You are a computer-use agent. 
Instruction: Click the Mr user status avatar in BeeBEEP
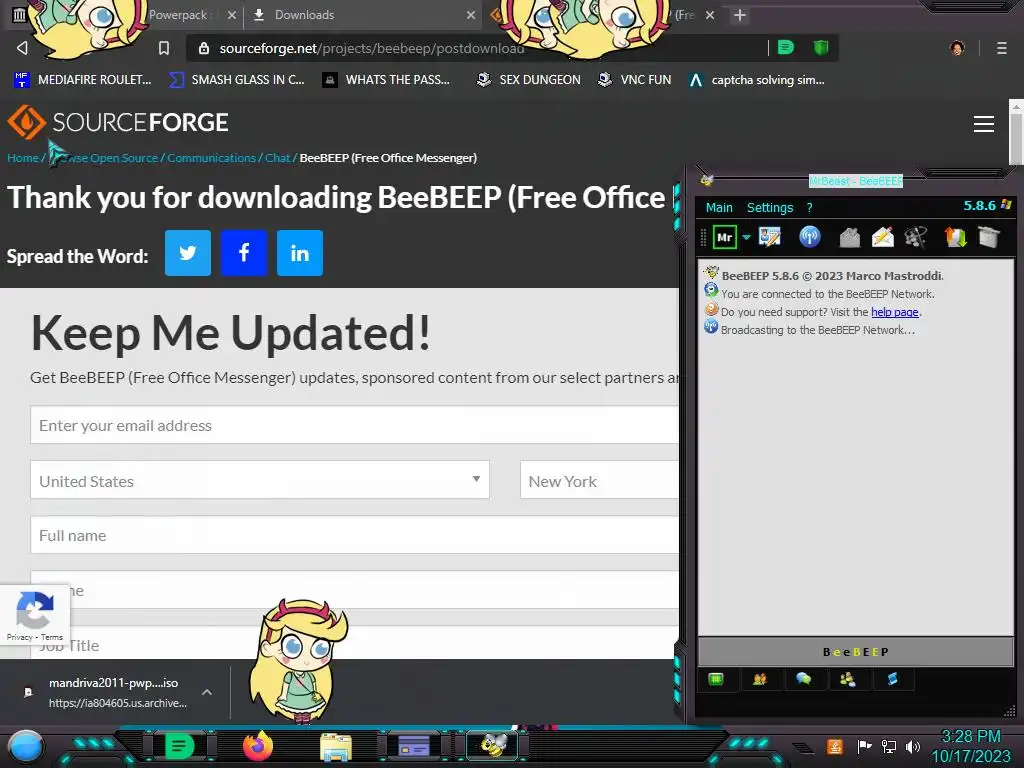pyautogui.click(x=725, y=237)
